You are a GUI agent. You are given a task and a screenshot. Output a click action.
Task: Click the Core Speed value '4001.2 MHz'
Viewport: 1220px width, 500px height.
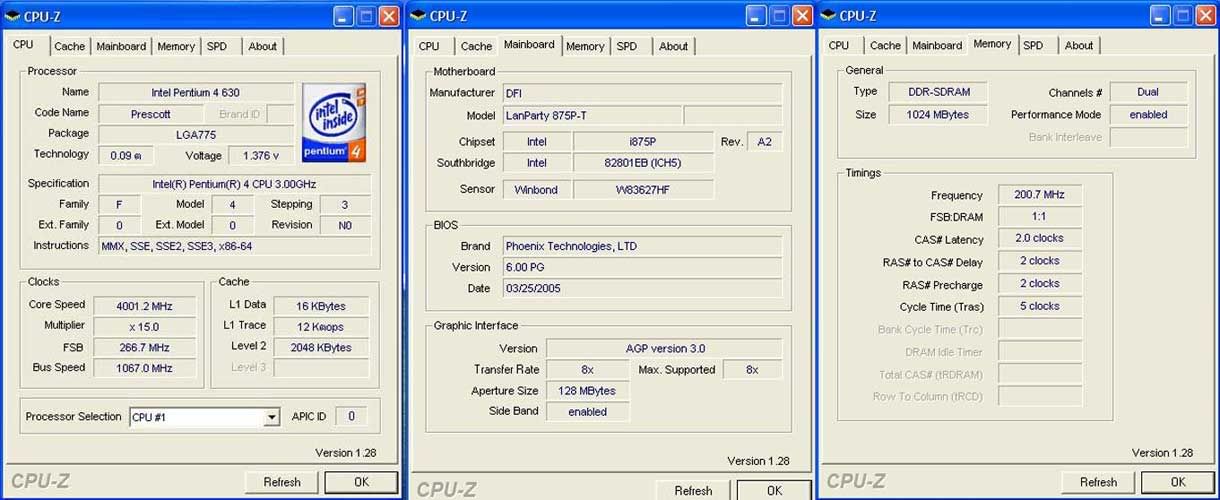[145, 305]
